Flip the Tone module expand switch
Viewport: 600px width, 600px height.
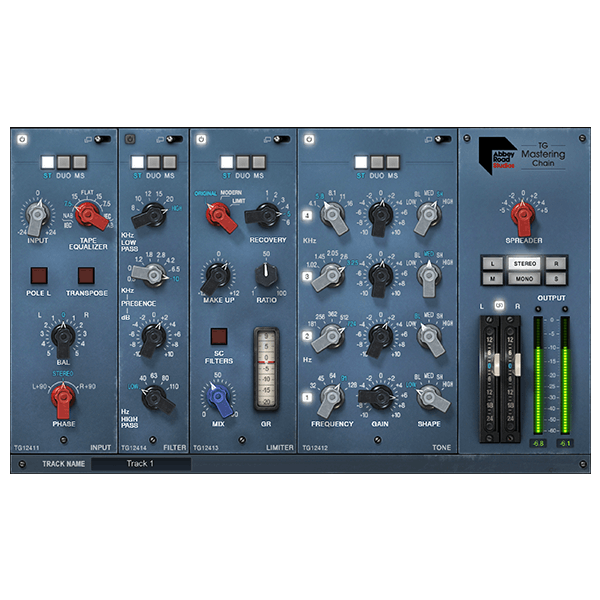click(x=439, y=140)
